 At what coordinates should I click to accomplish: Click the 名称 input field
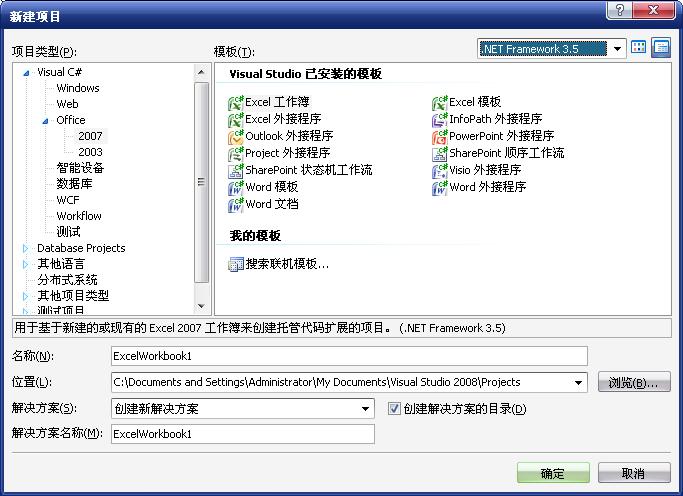[x=349, y=356]
